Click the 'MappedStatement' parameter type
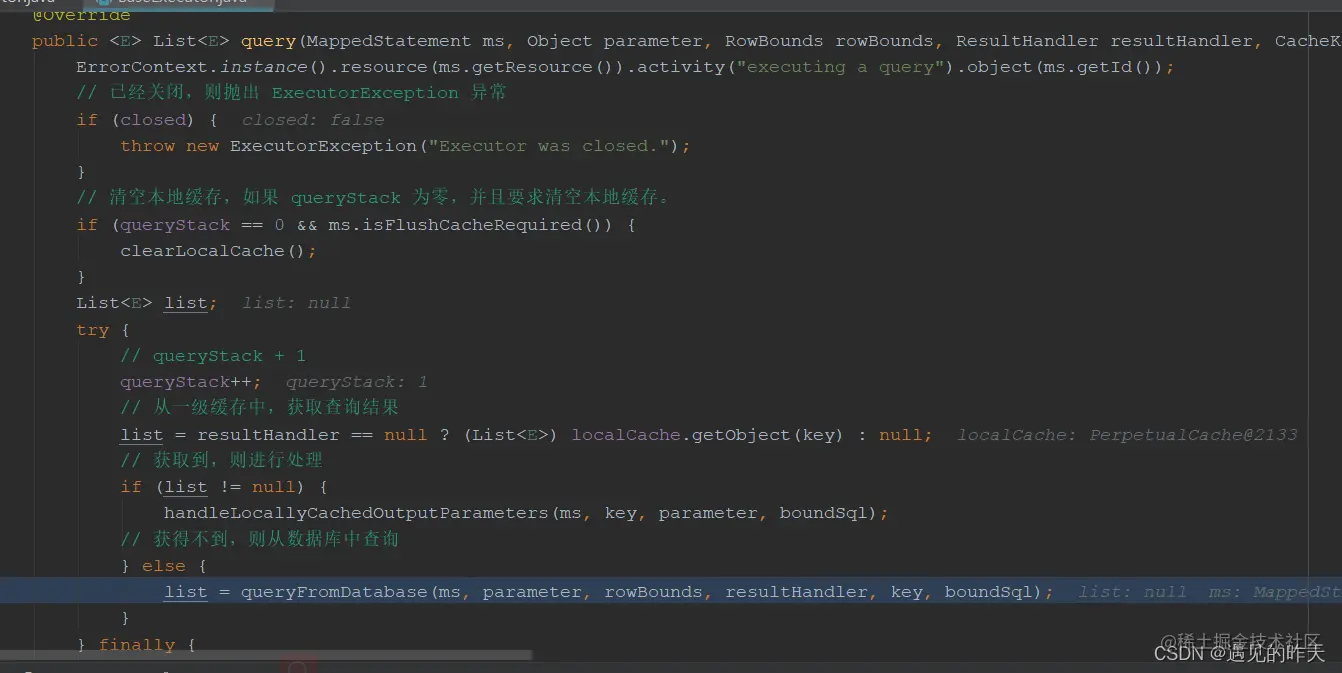The image size is (1342, 673). pyautogui.click(x=389, y=41)
